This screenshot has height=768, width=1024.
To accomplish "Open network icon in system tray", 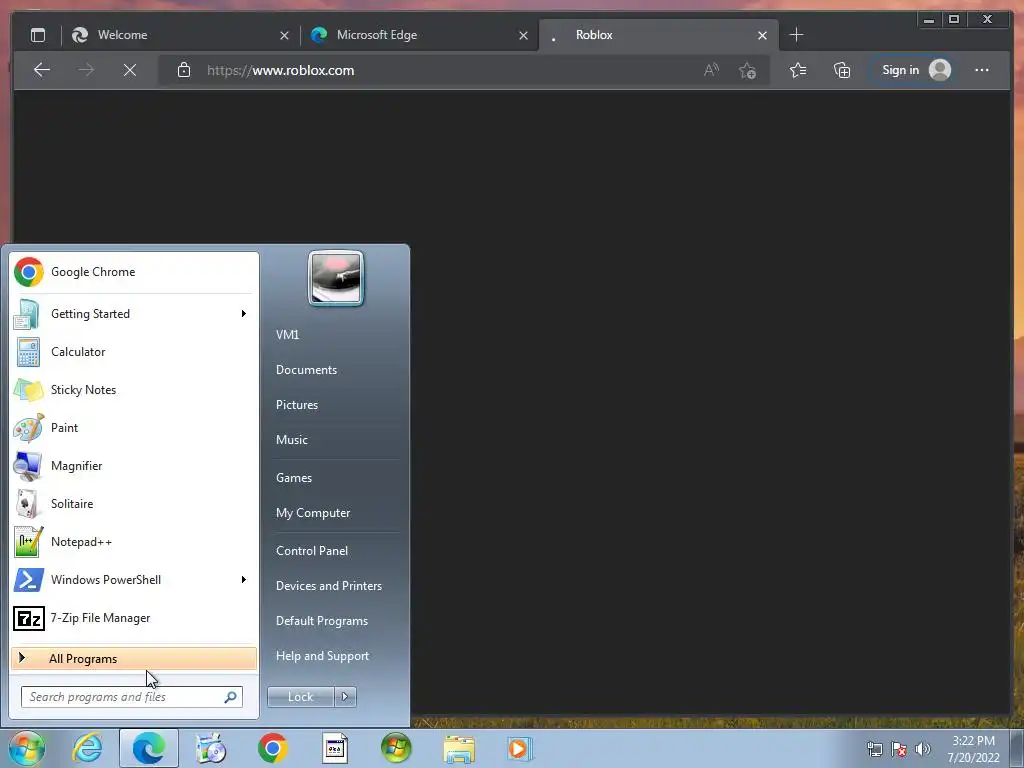I will point(874,749).
